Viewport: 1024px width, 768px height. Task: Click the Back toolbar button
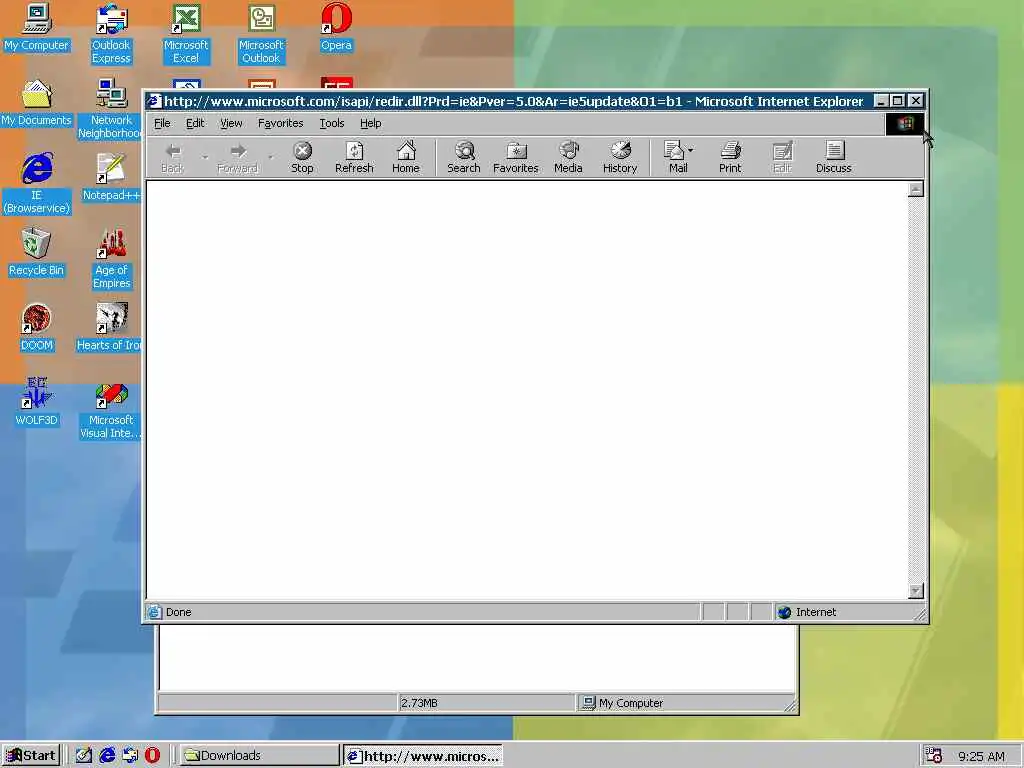[172, 157]
